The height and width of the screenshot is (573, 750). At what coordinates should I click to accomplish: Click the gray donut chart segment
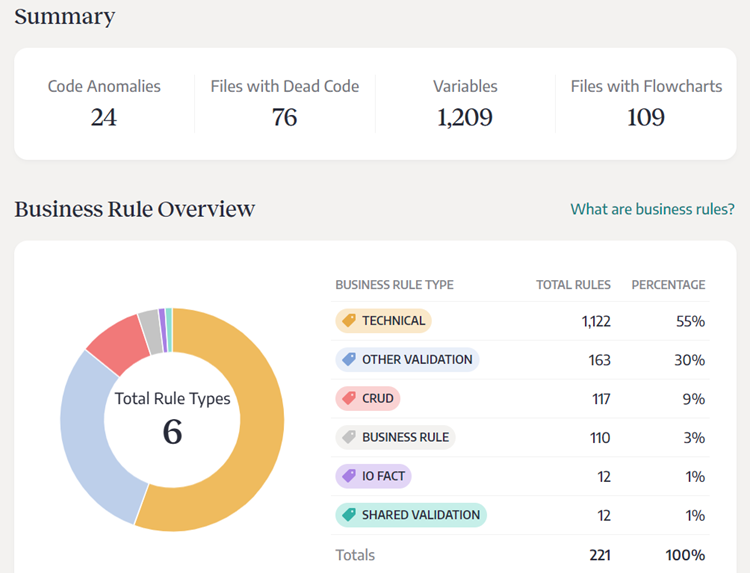coord(152,332)
